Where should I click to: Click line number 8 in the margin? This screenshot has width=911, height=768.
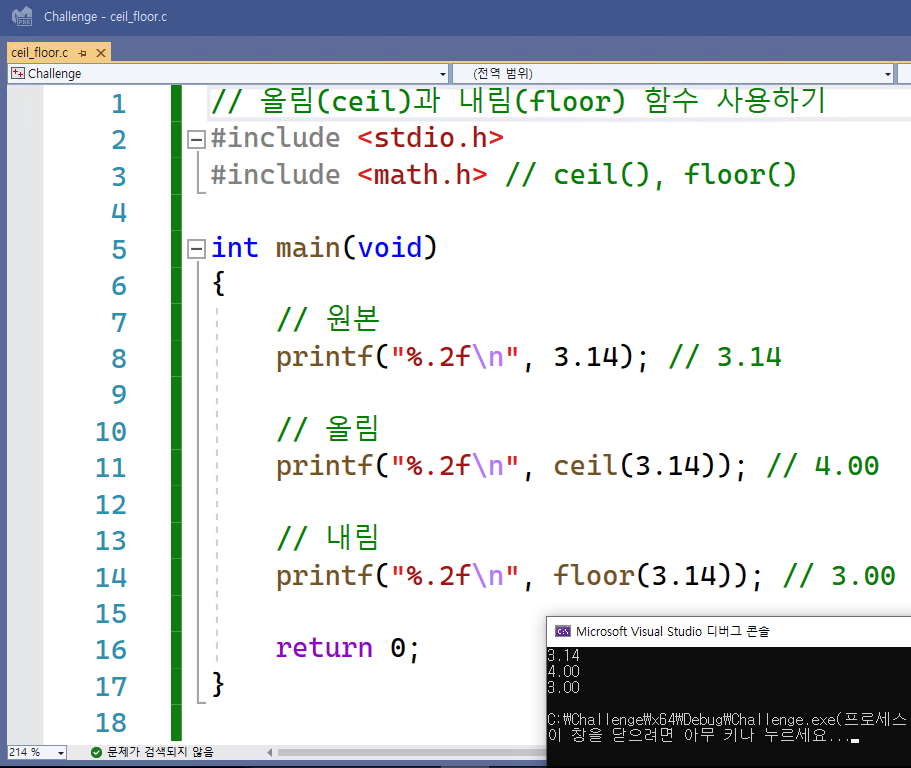click(x=119, y=358)
